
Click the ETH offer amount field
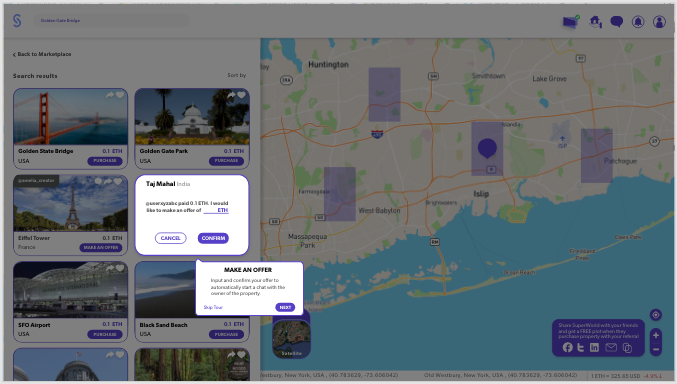point(215,210)
